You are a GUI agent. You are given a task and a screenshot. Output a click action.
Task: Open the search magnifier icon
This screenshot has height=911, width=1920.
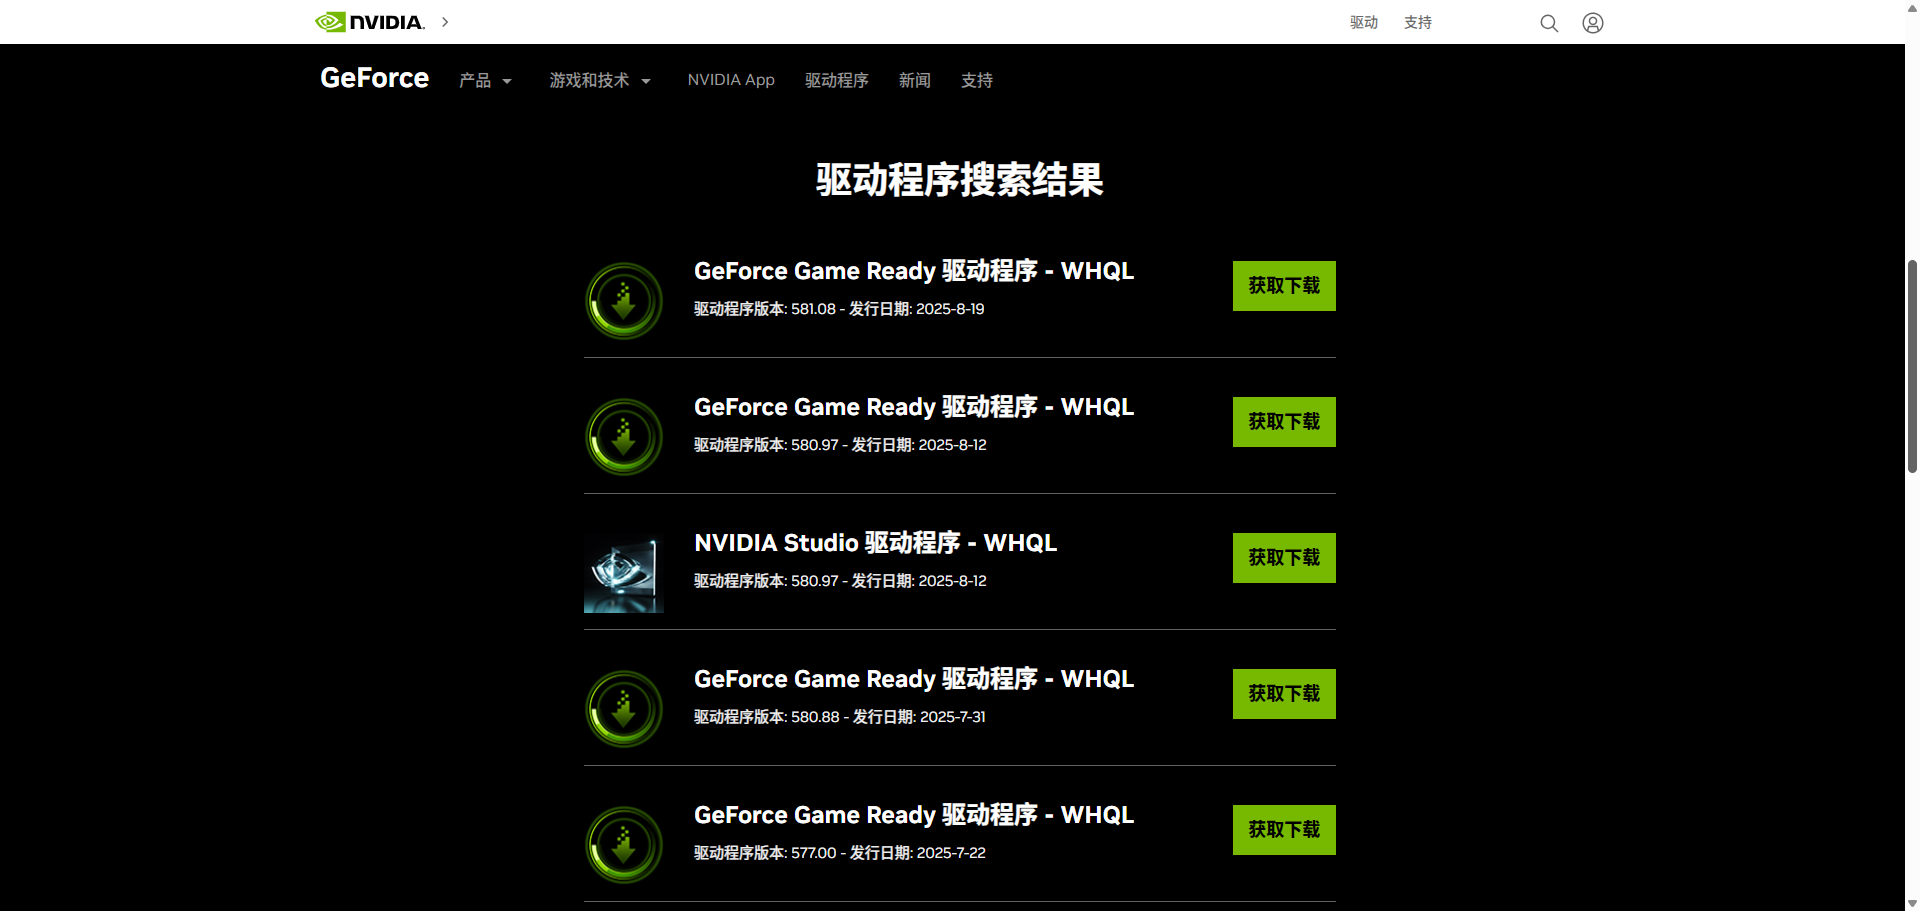(x=1549, y=23)
